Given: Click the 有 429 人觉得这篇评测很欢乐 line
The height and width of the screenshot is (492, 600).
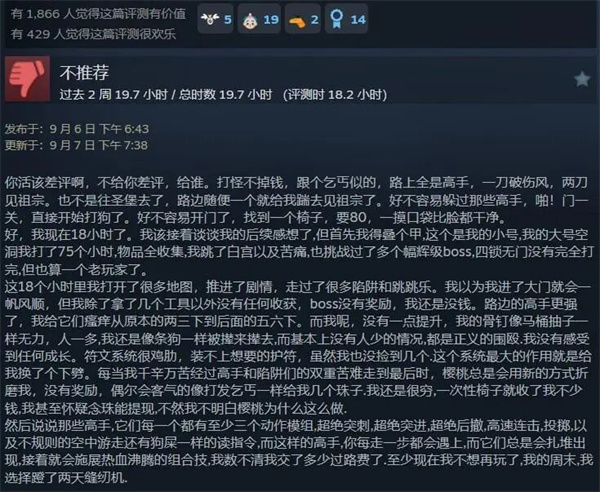Looking at the screenshot, I should [93, 34].
